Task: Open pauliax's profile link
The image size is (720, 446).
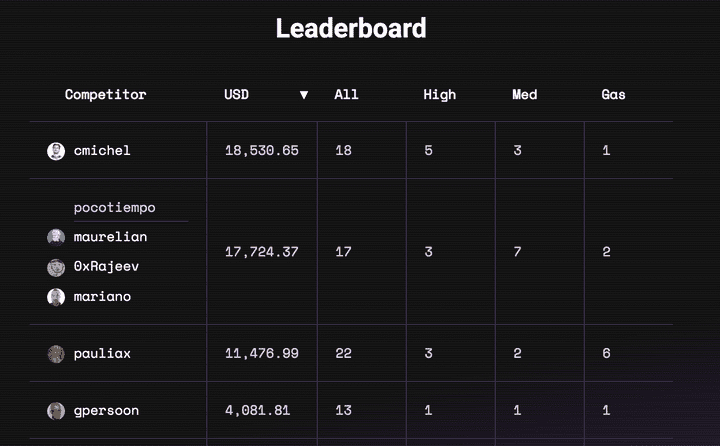Action: click(x=102, y=354)
